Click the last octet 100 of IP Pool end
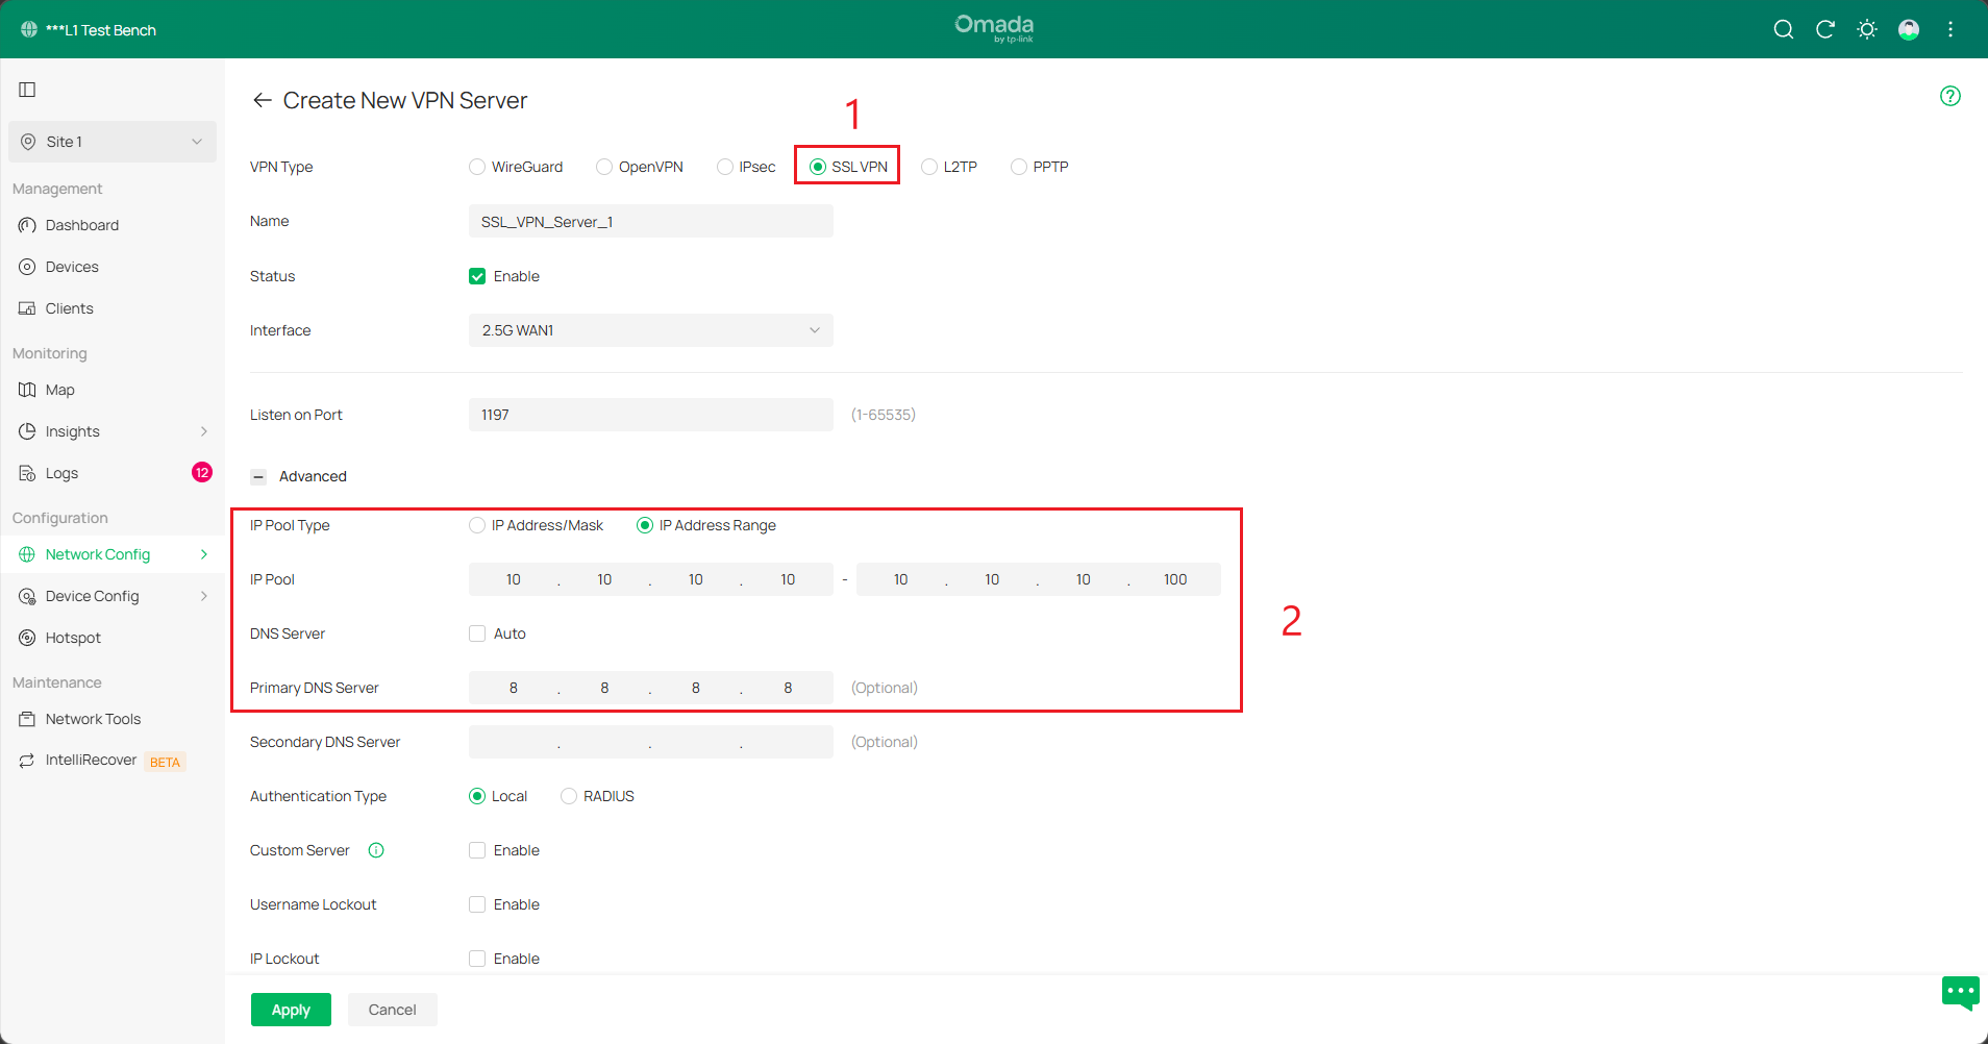 pos(1175,579)
